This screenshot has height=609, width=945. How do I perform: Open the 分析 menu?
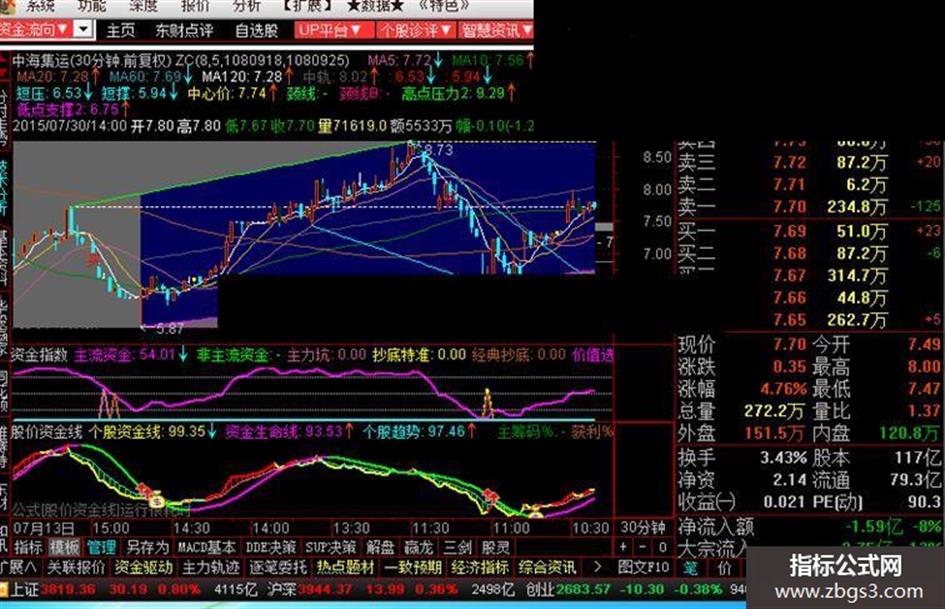pos(246,6)
